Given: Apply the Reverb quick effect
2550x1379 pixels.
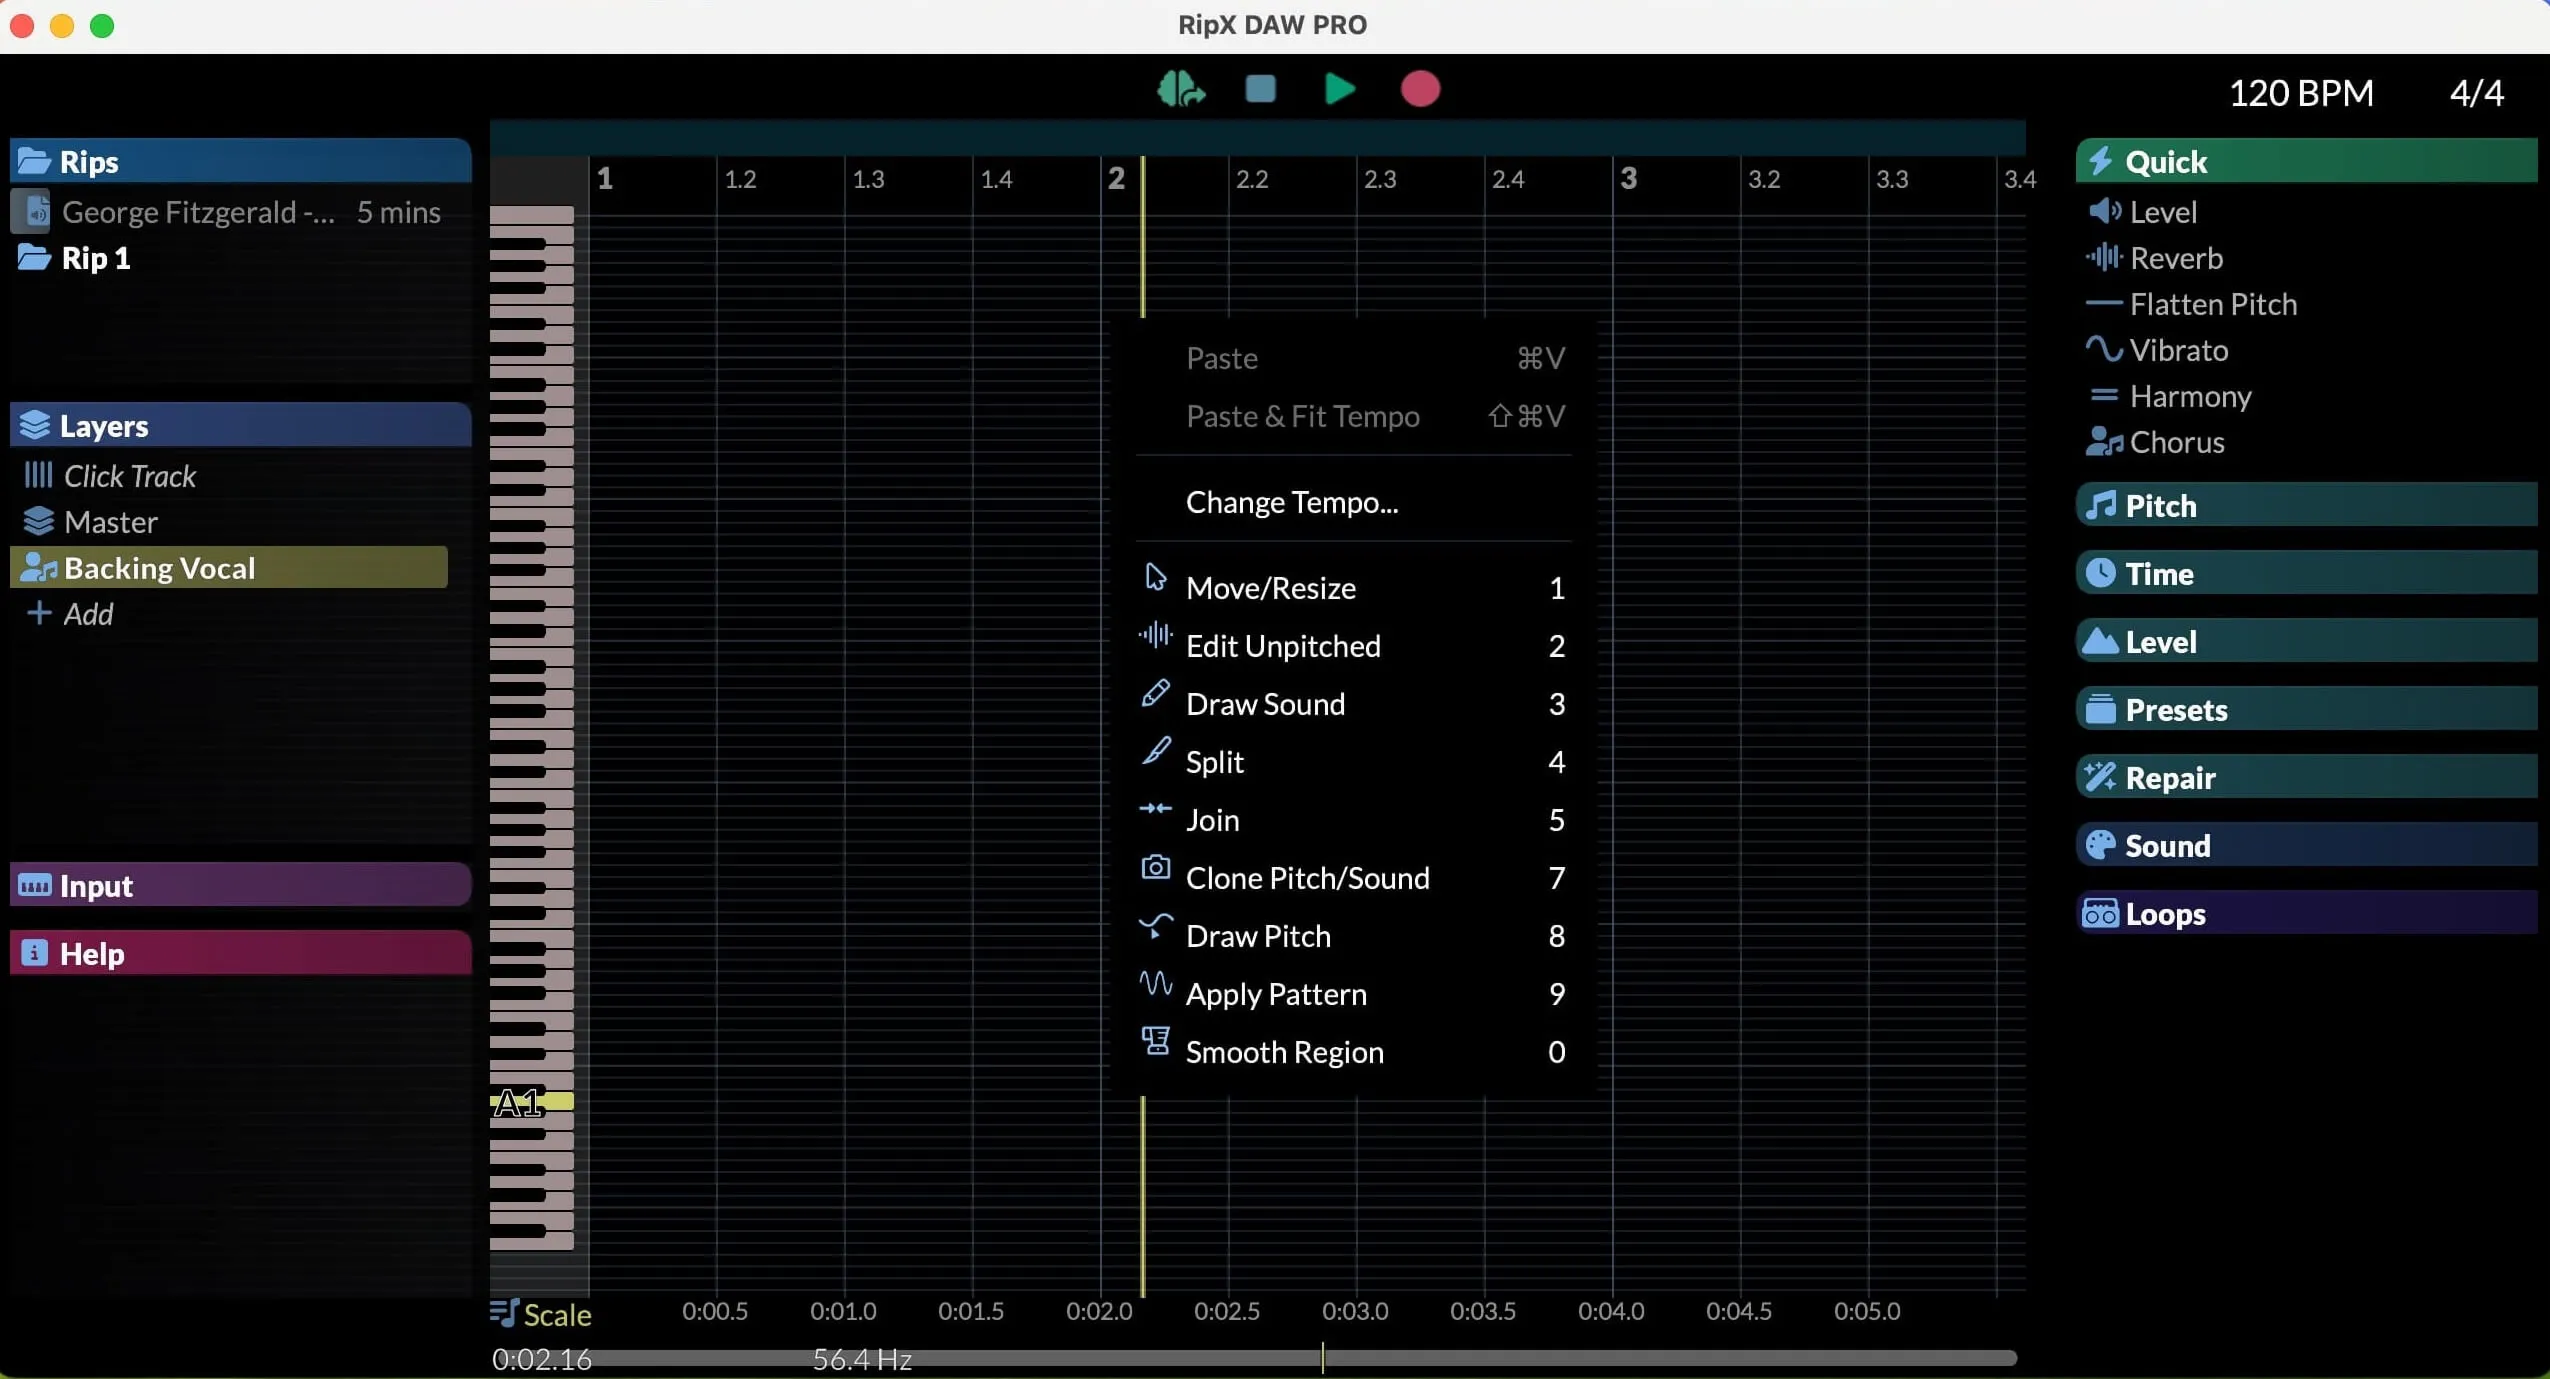Looking at the screenshot, I should [2175, 258].
